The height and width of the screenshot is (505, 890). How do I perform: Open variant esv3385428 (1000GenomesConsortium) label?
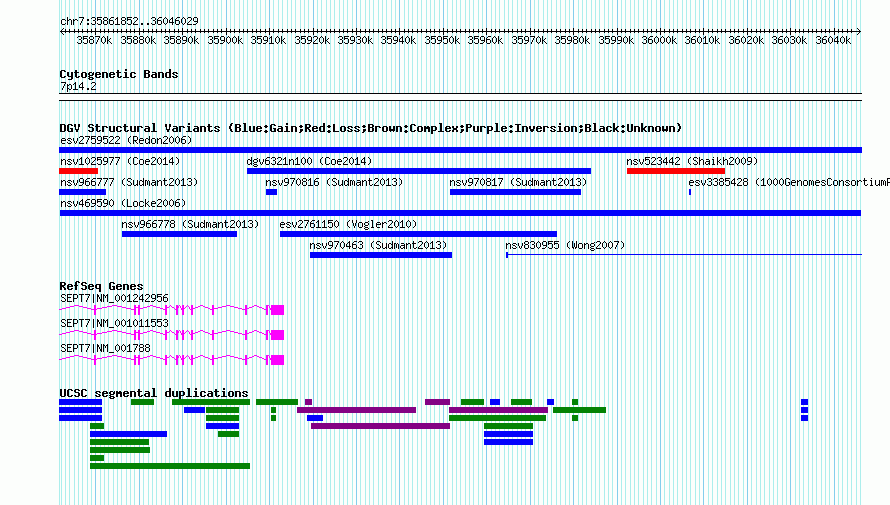[789, 182]
